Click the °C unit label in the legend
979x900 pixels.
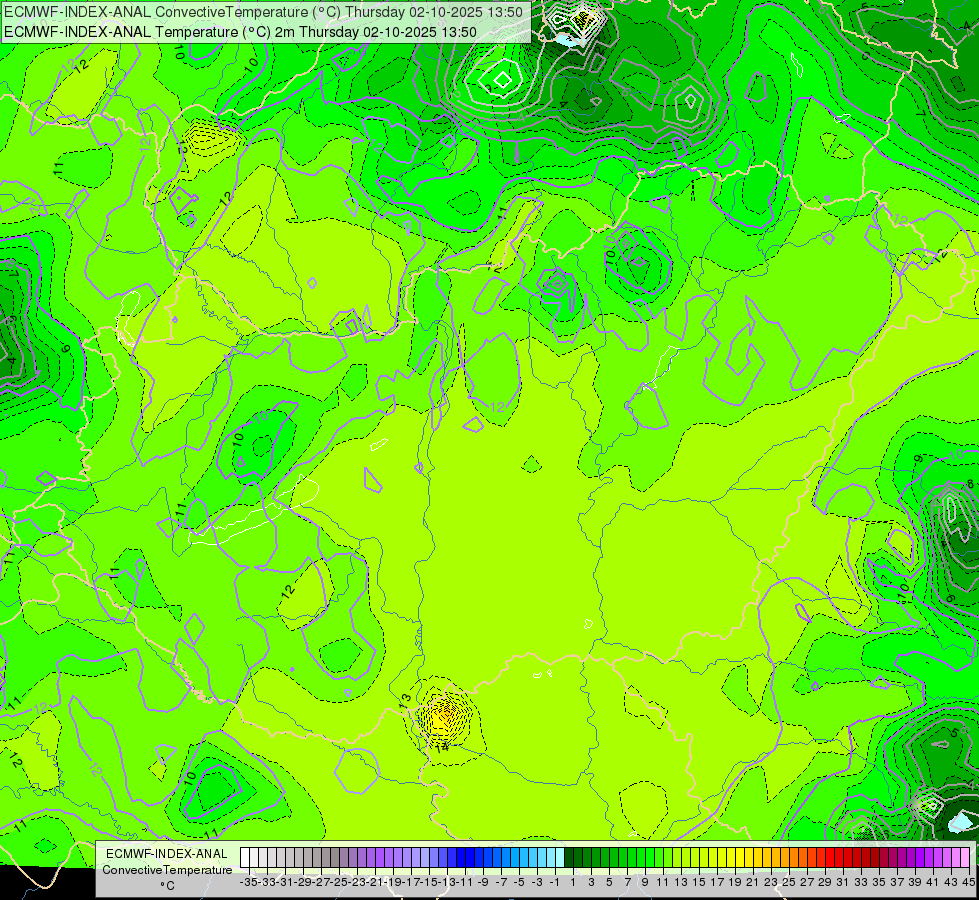pos(167,886)
